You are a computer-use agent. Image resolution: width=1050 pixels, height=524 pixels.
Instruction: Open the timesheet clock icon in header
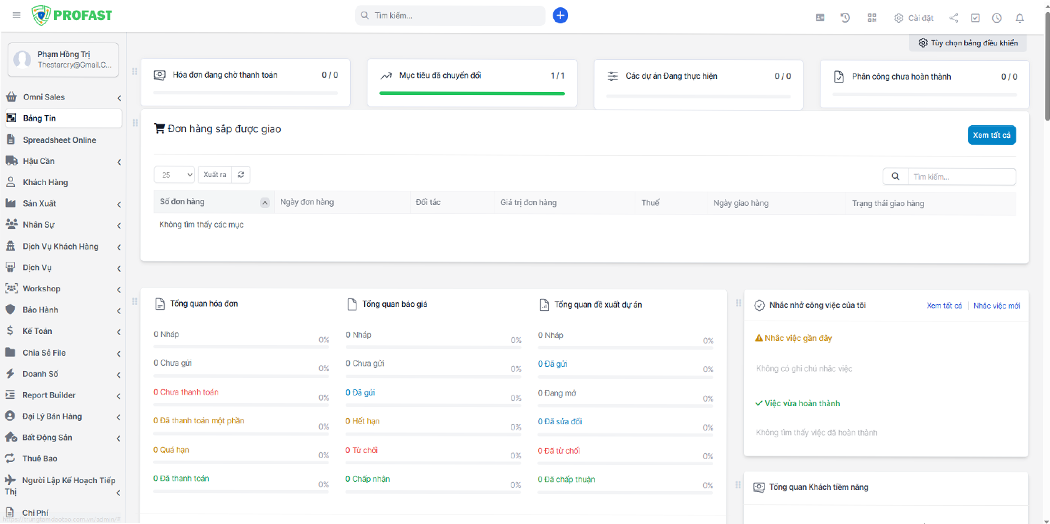pos(996,18)
